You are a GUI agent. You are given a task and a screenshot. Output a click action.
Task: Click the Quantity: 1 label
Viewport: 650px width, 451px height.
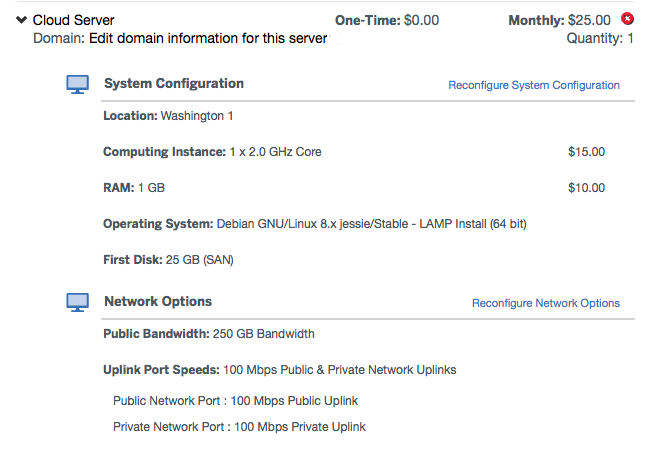click(600, 39)
